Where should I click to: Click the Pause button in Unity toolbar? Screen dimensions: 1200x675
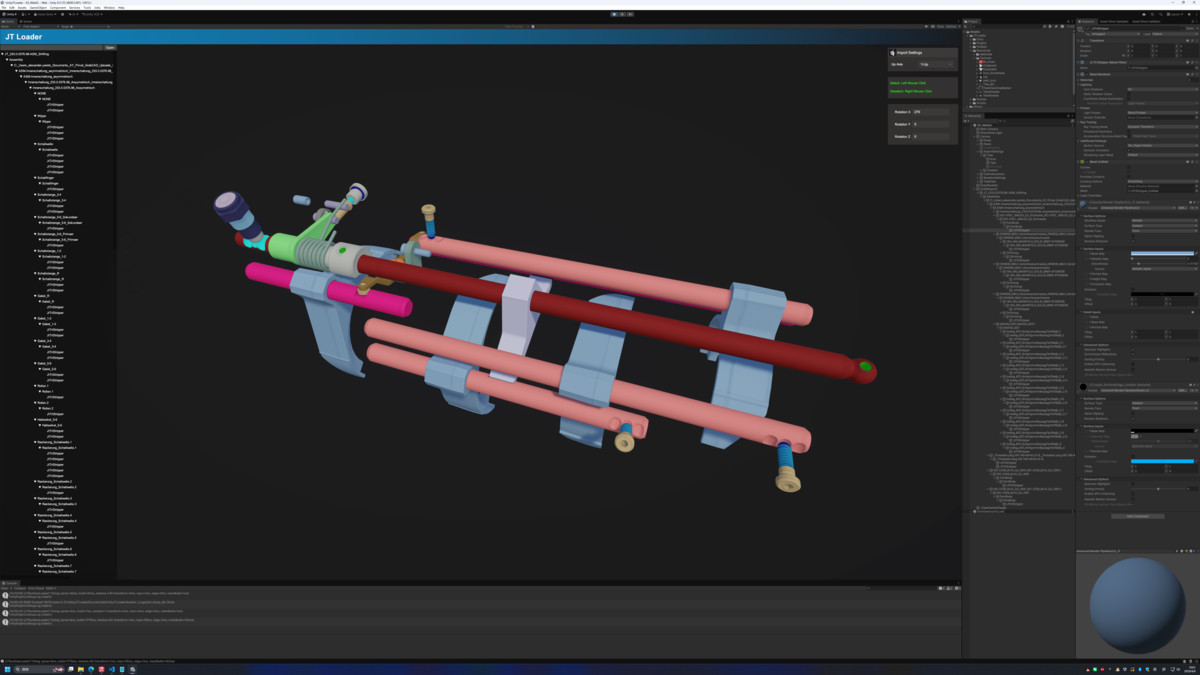(622, 14)
